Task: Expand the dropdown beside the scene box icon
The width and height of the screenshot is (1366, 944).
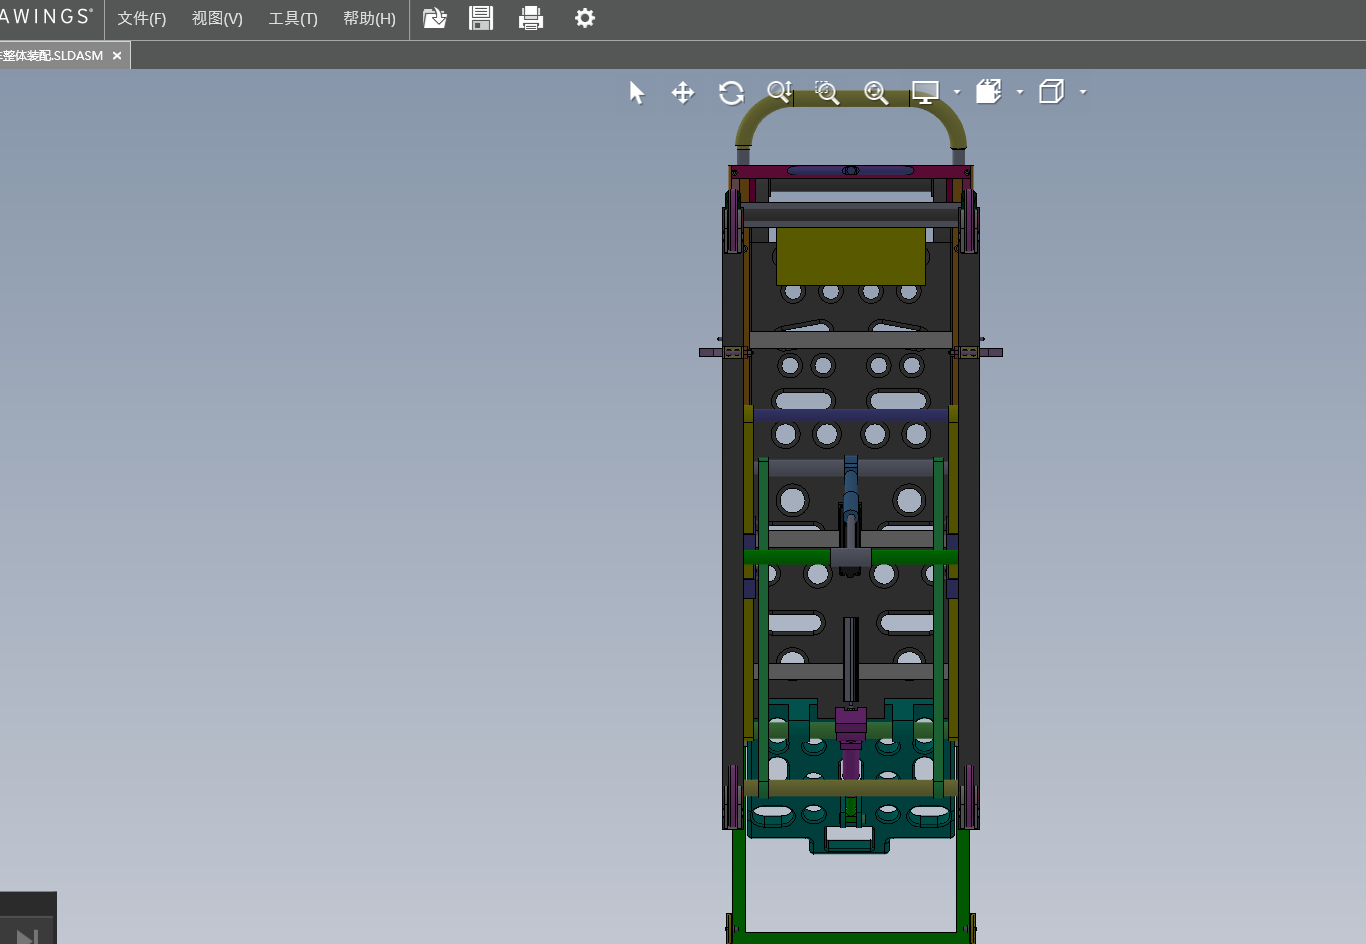Action: coord(1020,92)
